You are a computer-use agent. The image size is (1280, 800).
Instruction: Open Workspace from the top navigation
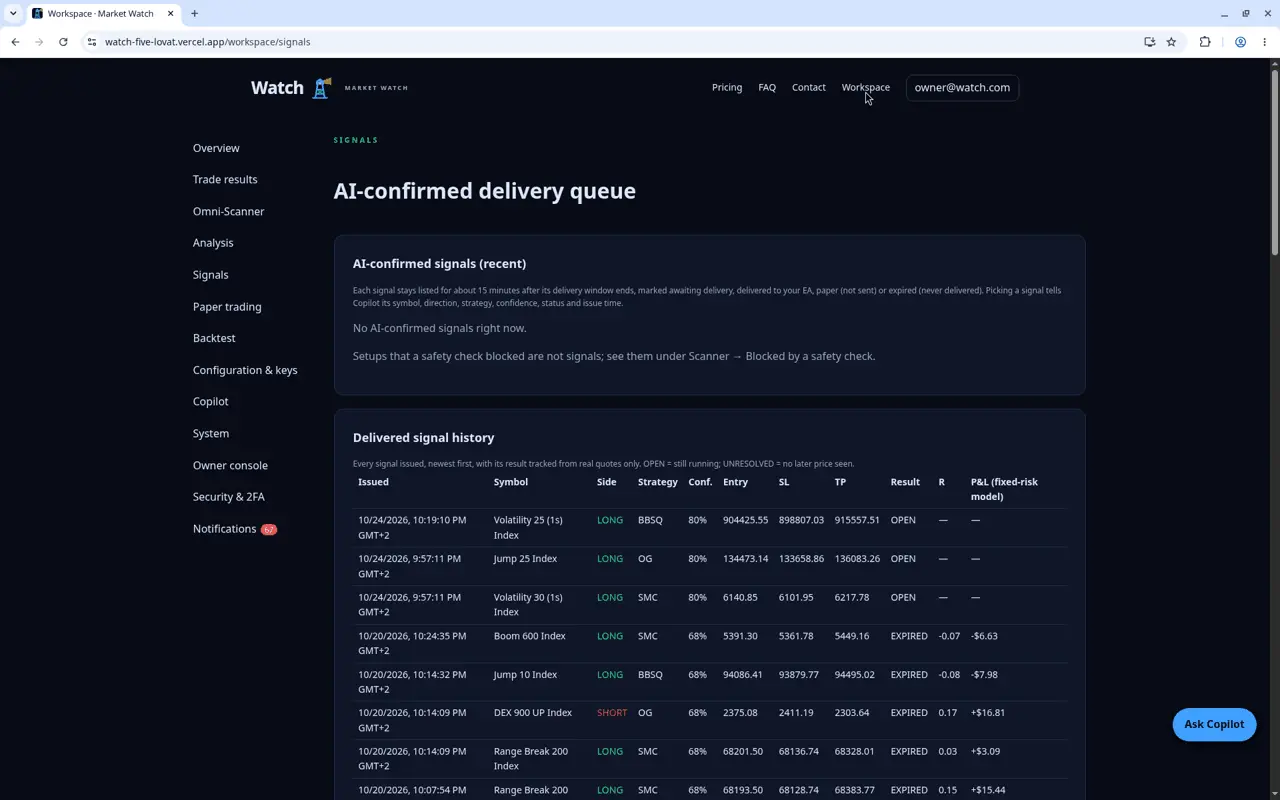pos(866,88)
